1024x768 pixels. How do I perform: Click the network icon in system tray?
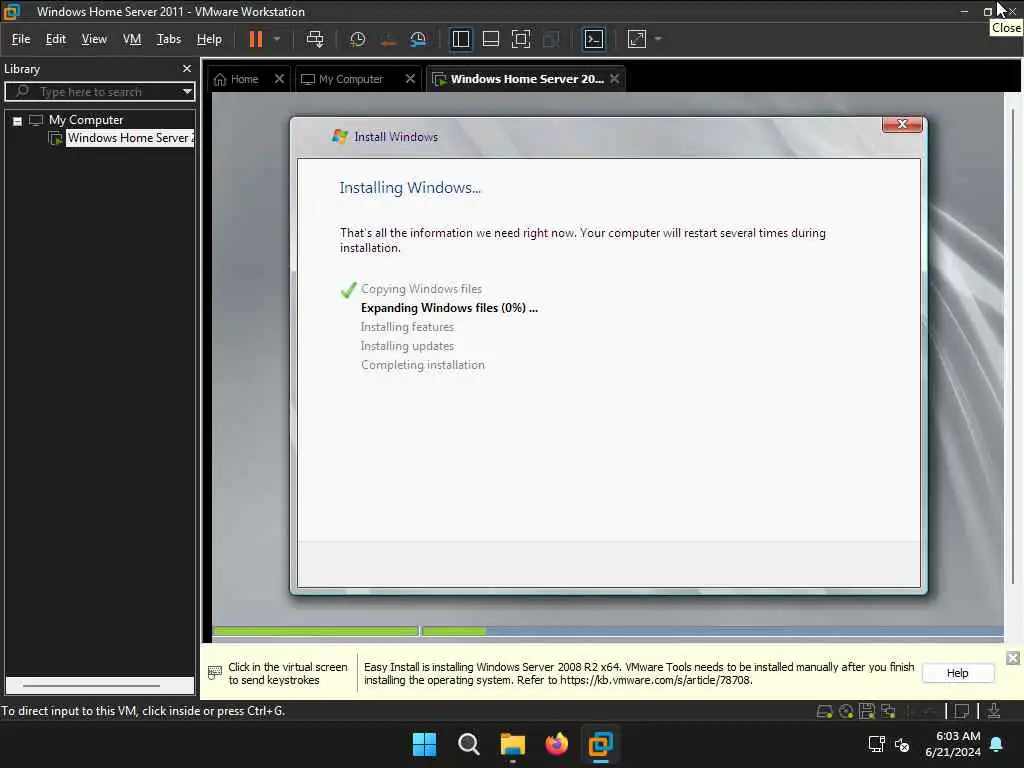[876, 744]
